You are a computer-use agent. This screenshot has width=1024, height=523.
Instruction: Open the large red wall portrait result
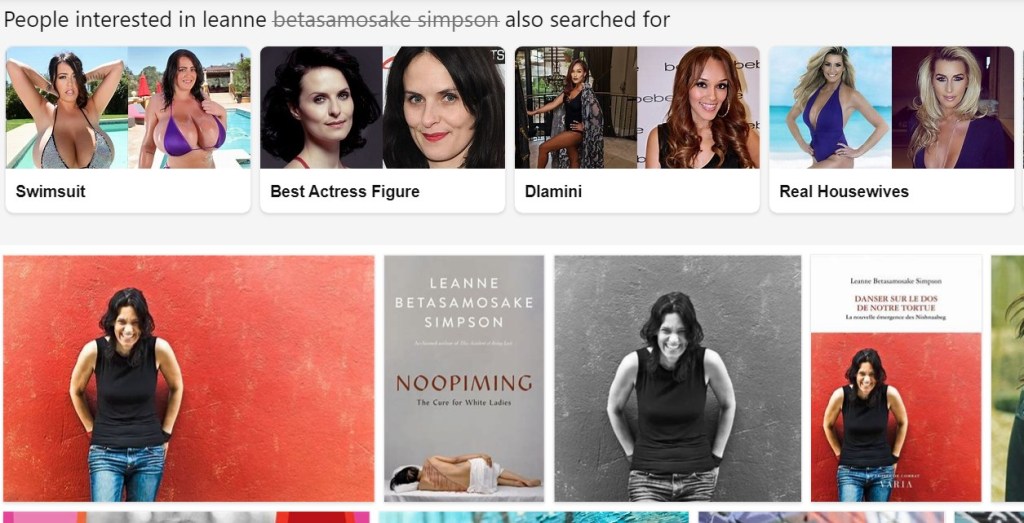point(189,378)
